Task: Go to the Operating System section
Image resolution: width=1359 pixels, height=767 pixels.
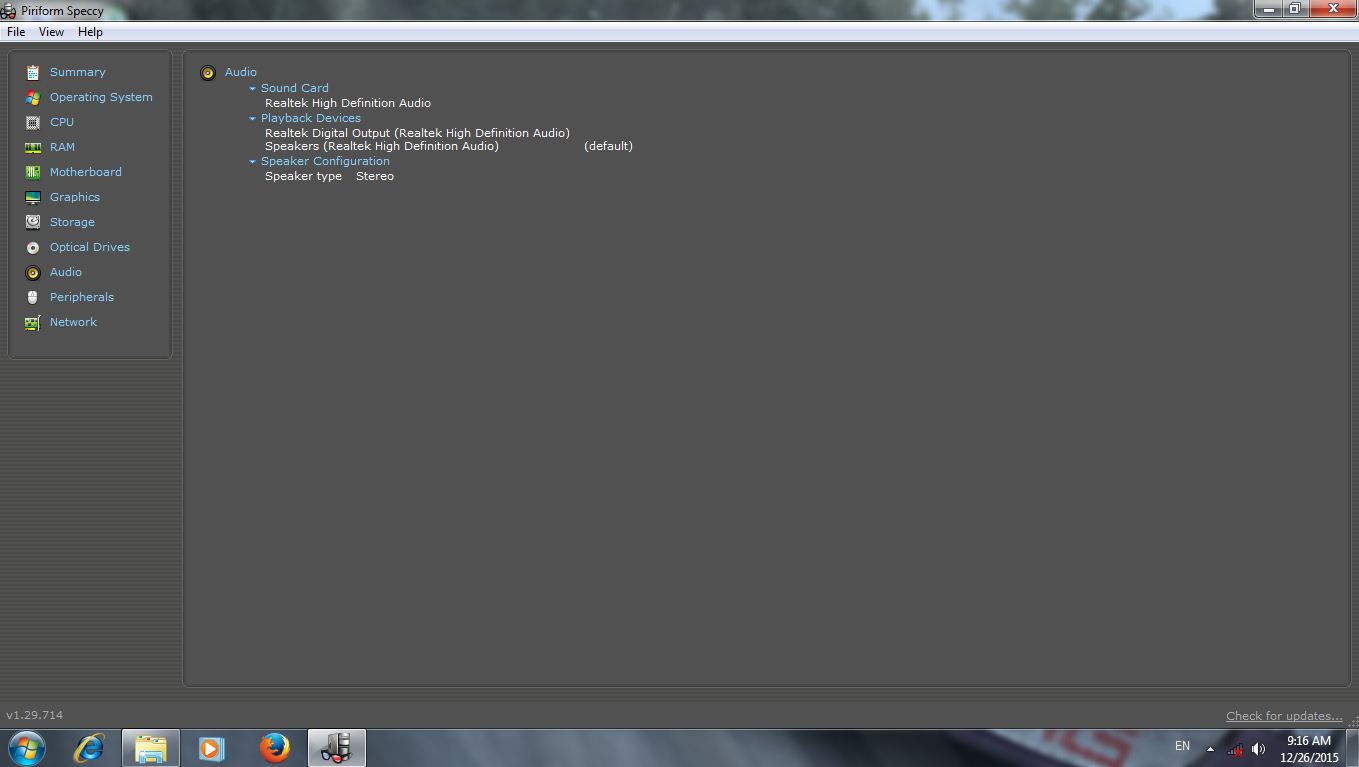Action: pos(101,97)
